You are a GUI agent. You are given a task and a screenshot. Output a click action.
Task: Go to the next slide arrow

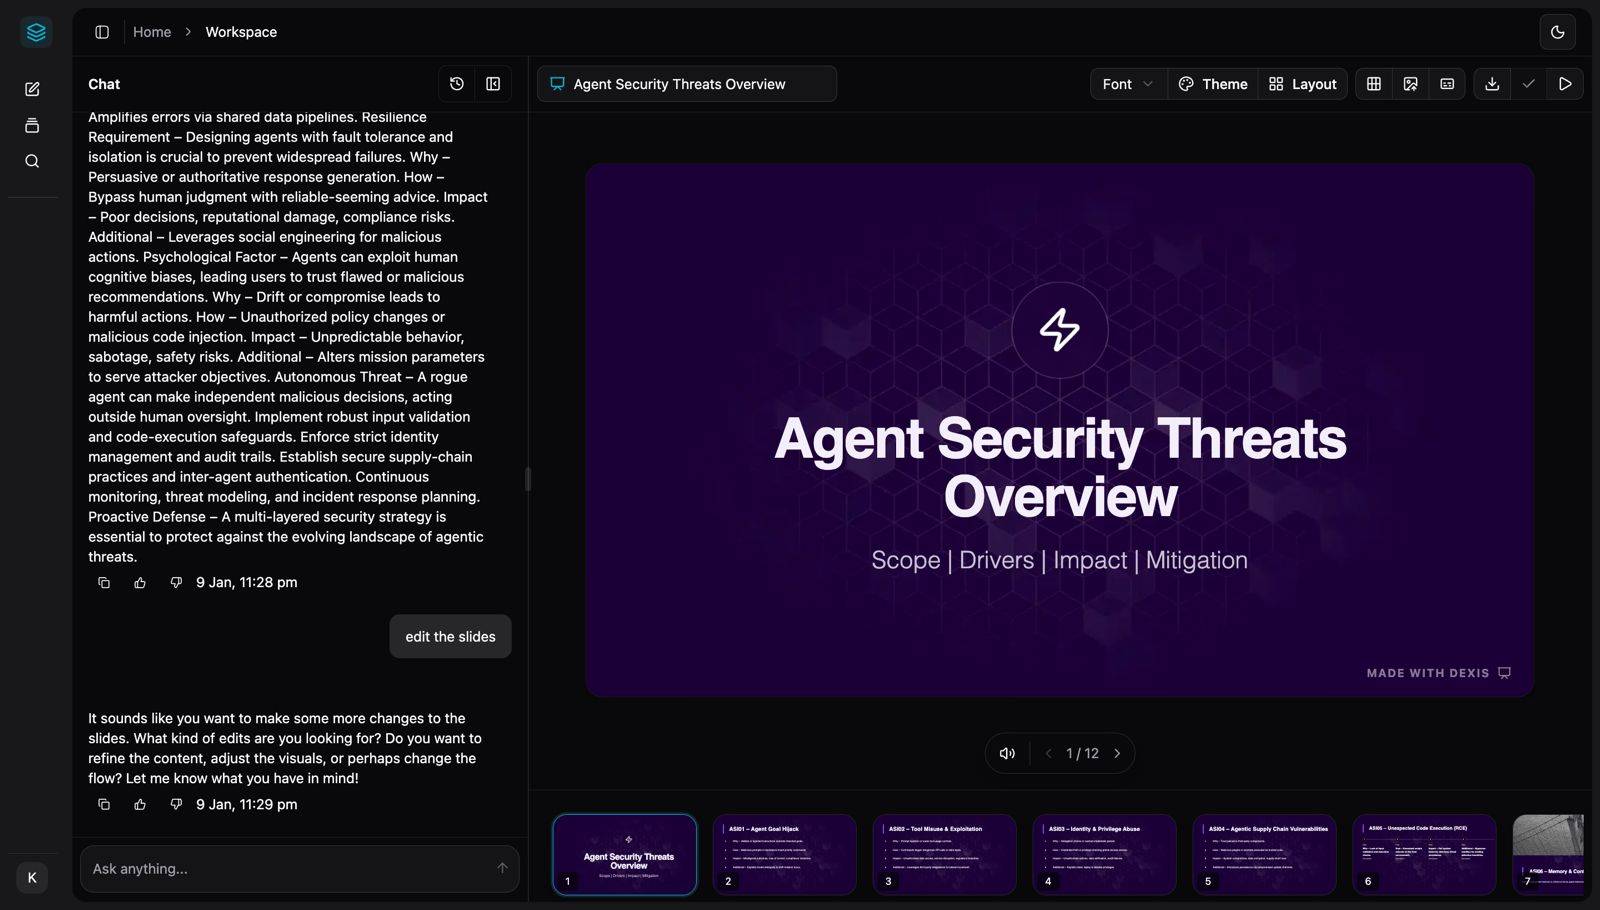[x=1117, y=753]
